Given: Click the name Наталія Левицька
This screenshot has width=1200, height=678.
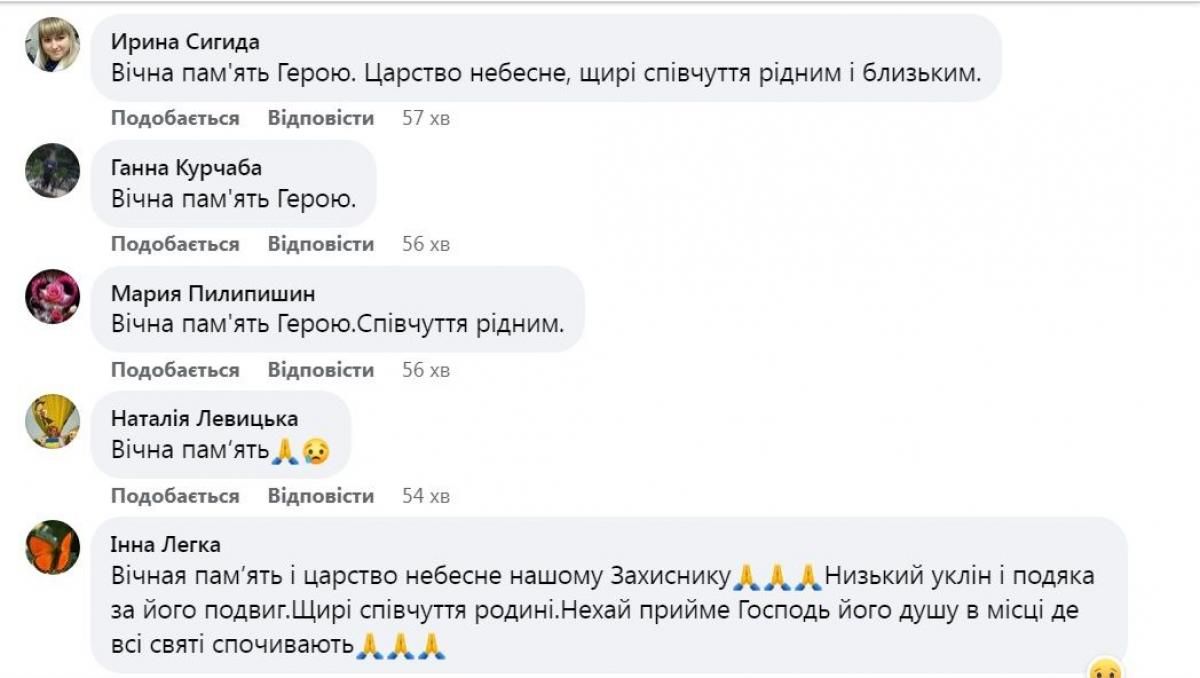Looking at the screenshot, I should (204, 419).
